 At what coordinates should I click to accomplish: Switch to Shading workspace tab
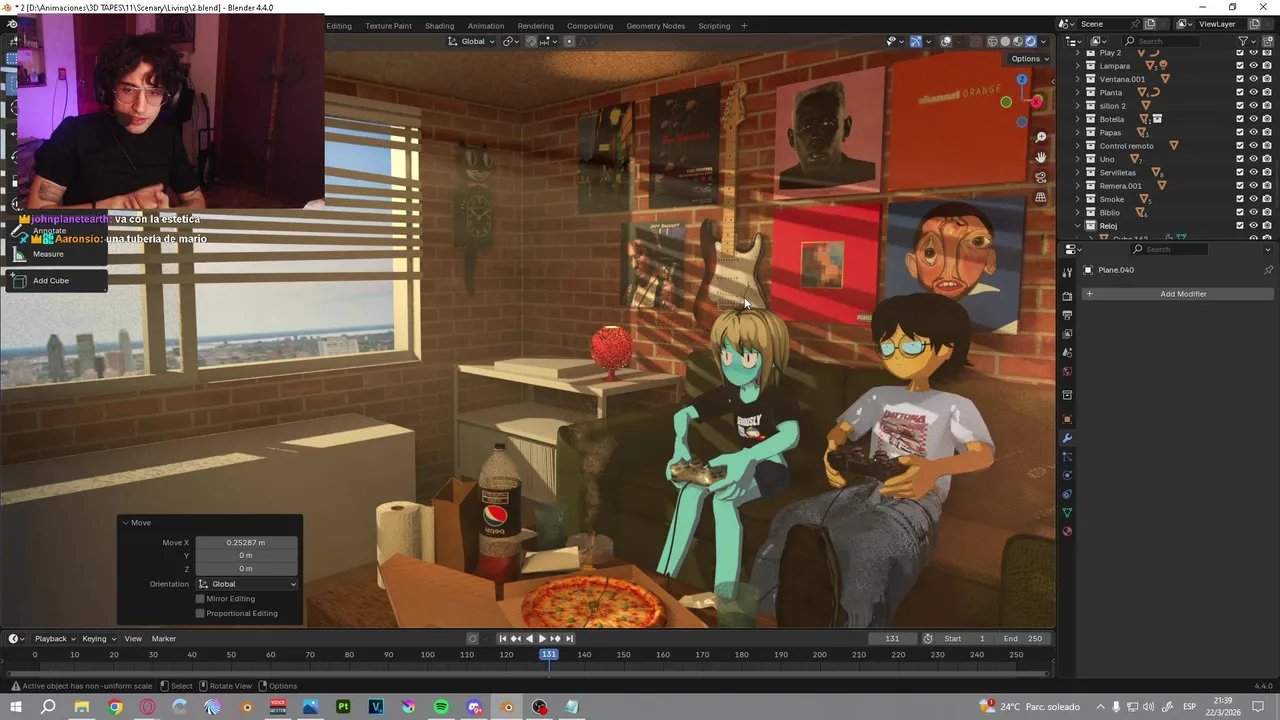point(439,26)
